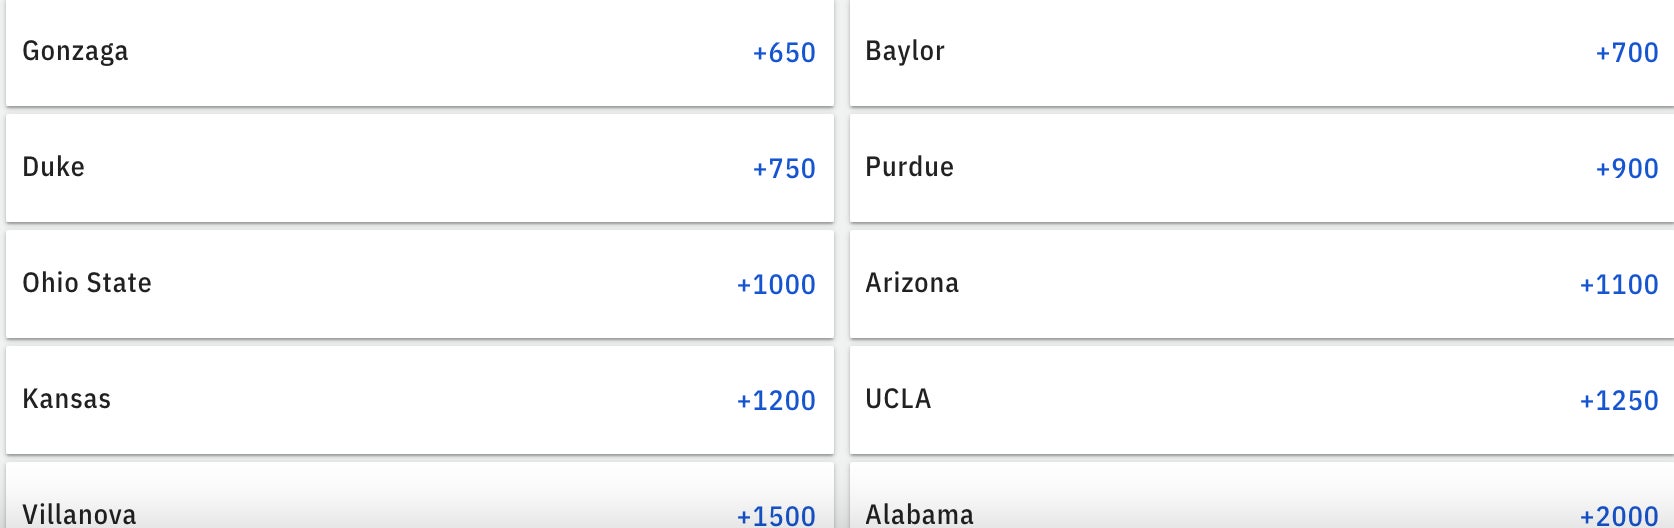Select the Villanova team label
The height and width of the screenshot is (528, 1674).
(79, 515)
